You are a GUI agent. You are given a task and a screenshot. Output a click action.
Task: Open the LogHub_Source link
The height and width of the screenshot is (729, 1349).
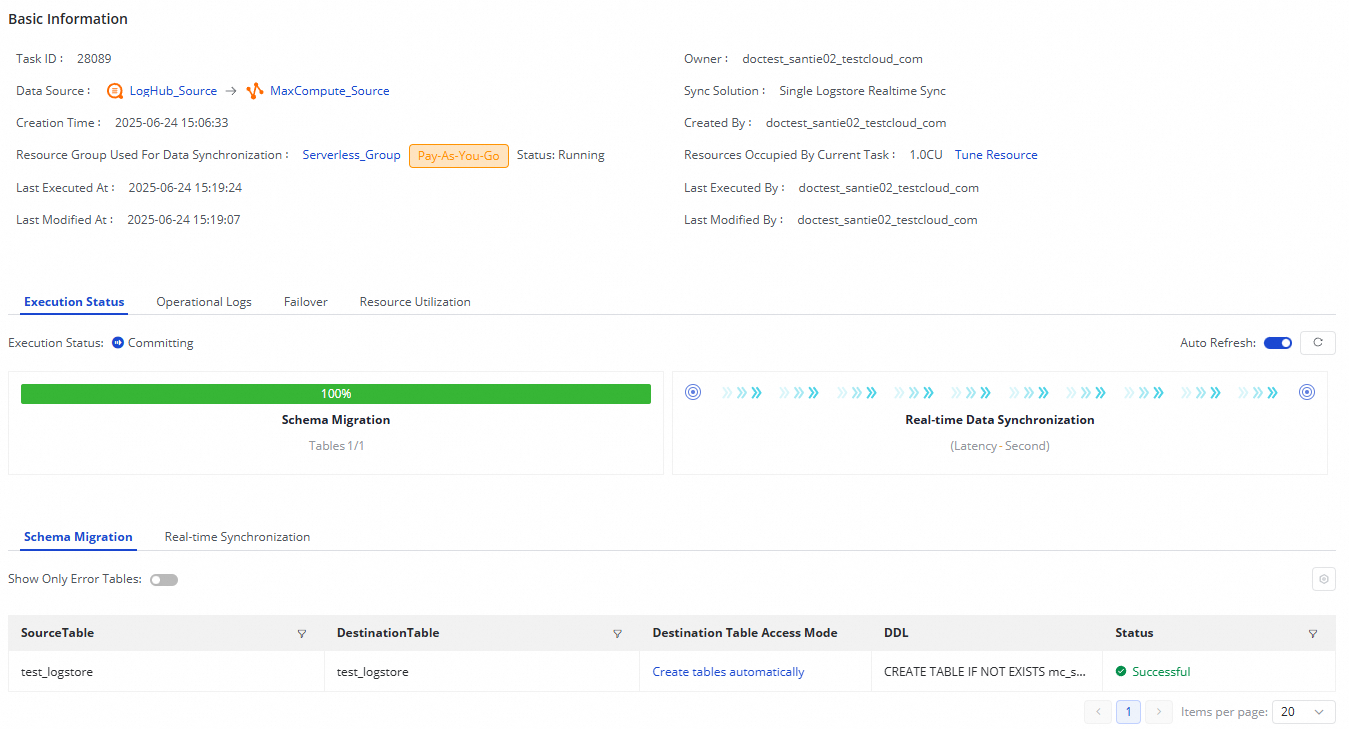(x=173, y=91)
